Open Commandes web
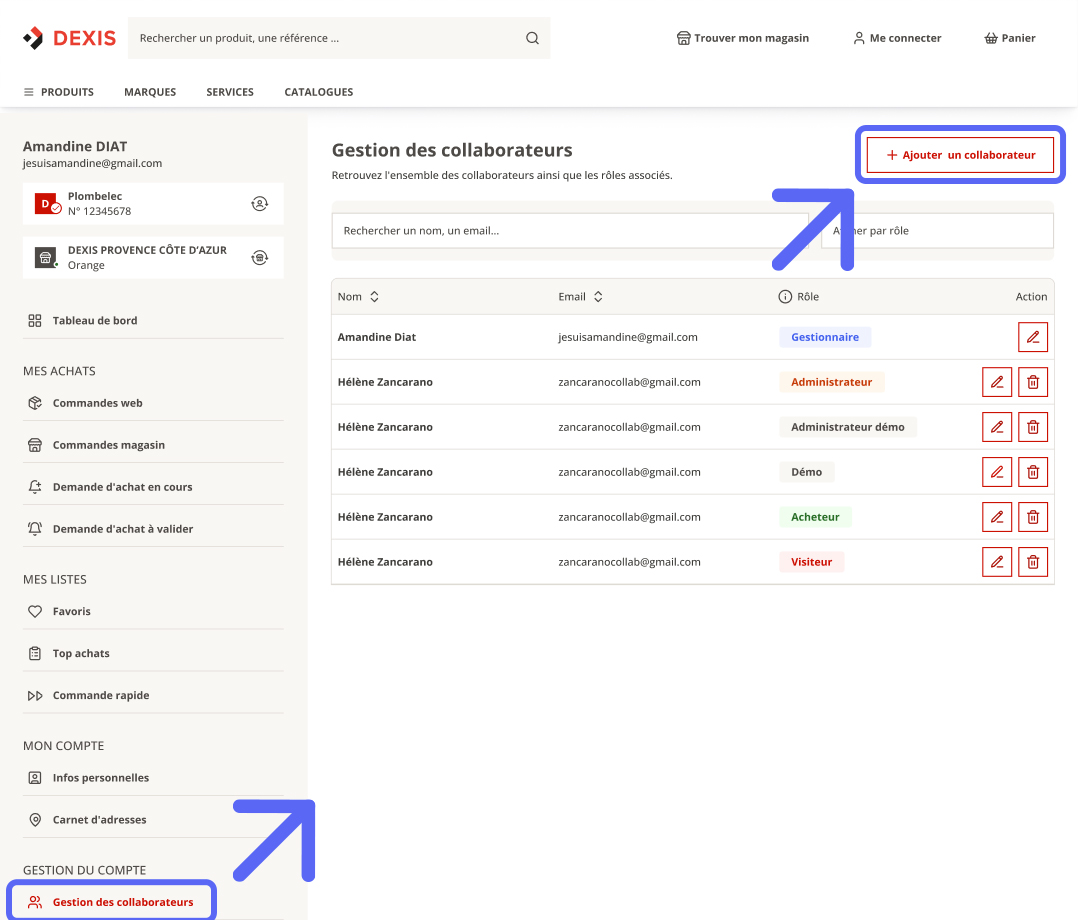 pyautogui.click(x=153, y=403)
